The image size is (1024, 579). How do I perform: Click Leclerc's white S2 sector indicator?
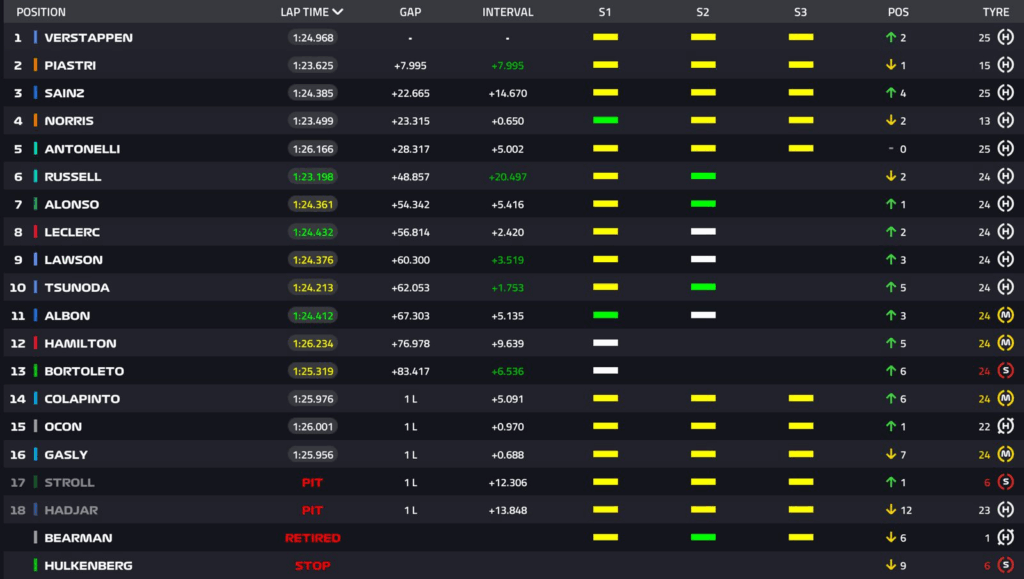coord(703,232)
